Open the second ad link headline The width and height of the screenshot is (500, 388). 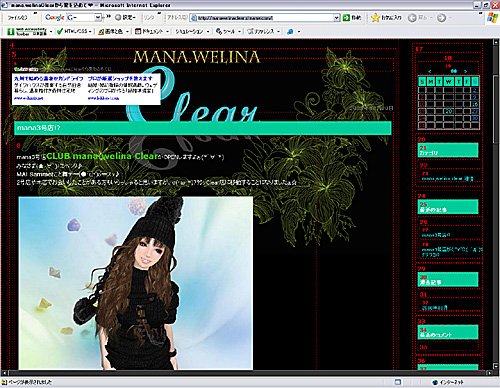120,78
